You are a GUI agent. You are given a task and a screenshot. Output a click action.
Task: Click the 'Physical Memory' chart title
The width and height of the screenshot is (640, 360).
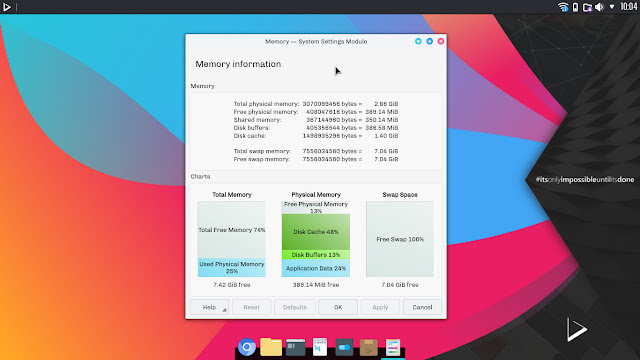click(316, 195)
